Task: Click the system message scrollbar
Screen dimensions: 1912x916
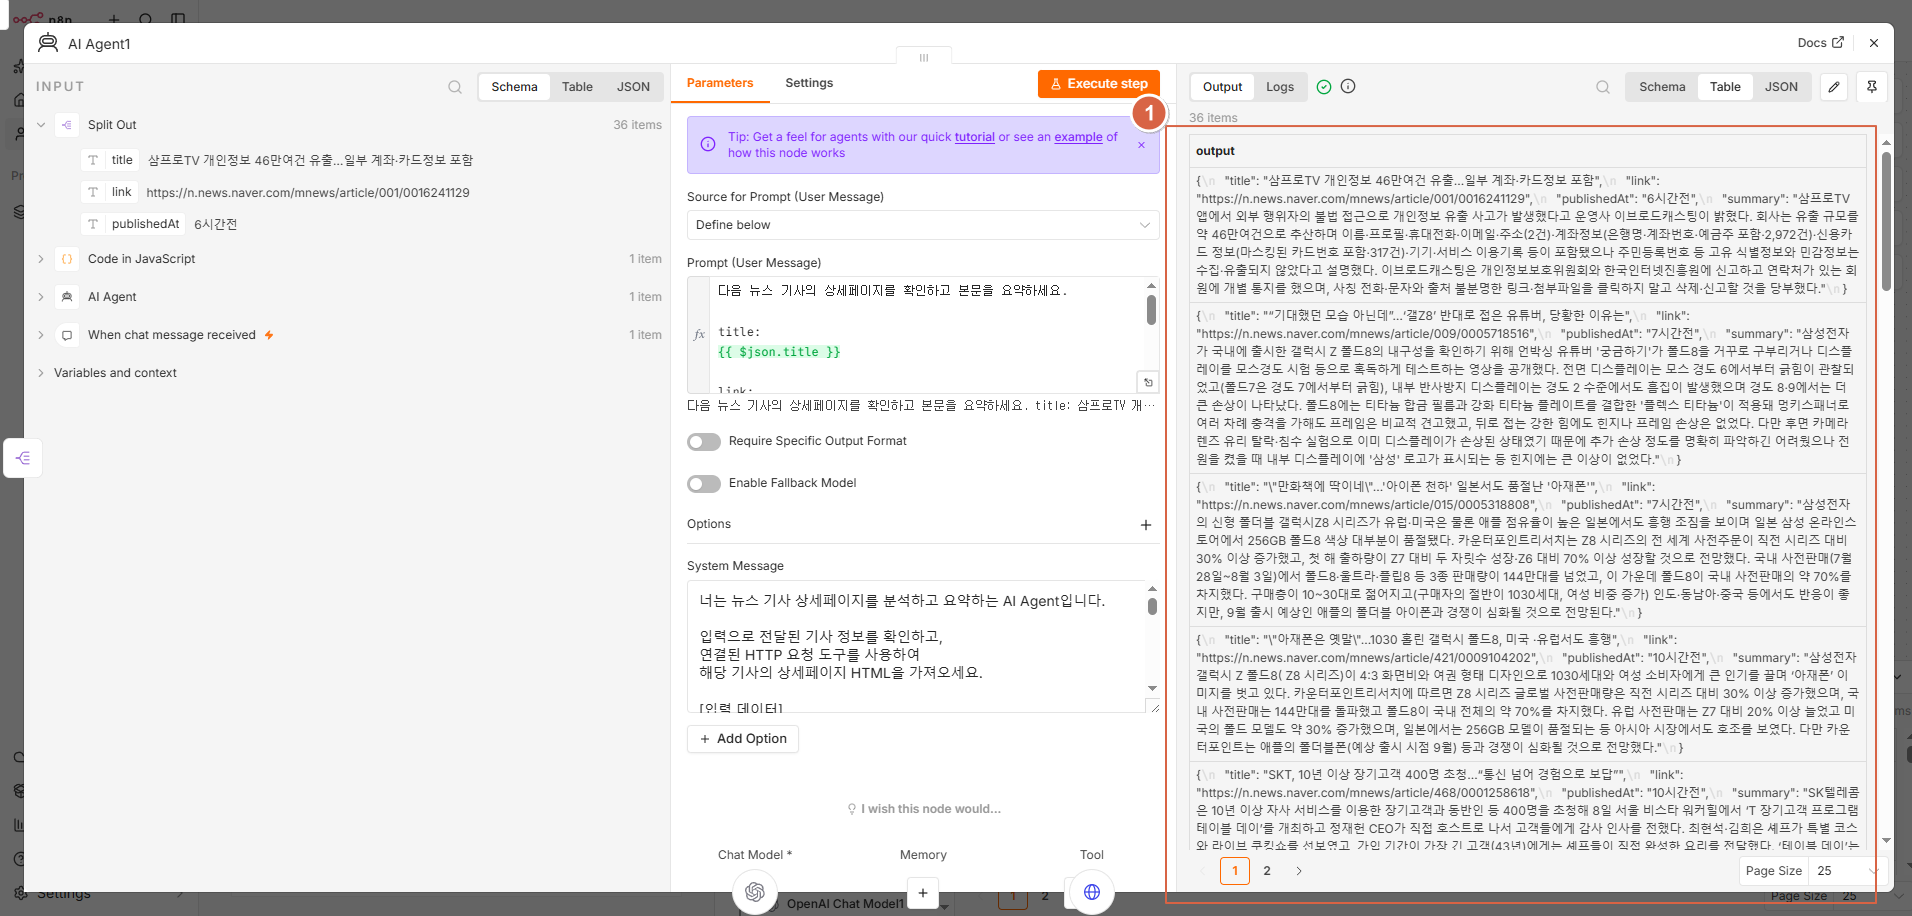Action: coord(1152,606)
